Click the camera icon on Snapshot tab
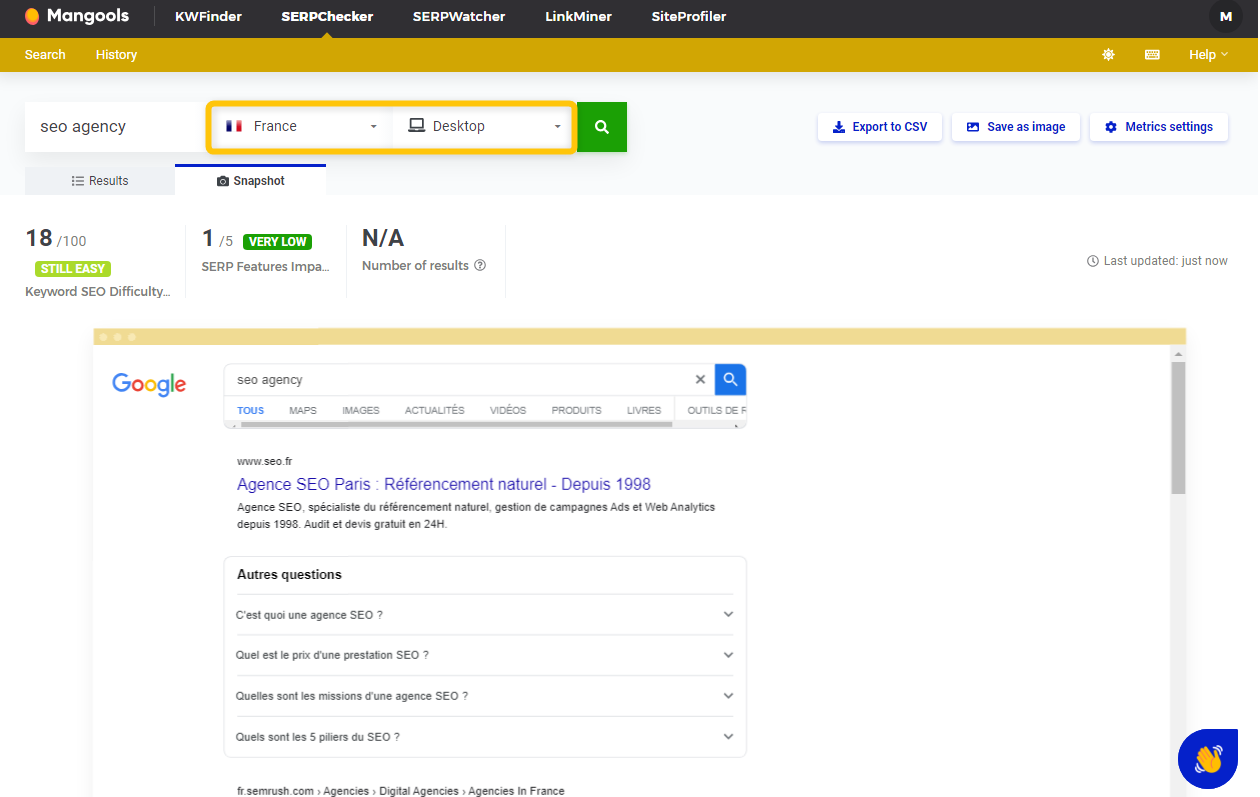1260x797 pixels. pyautogui.click(x=221, y=181)
